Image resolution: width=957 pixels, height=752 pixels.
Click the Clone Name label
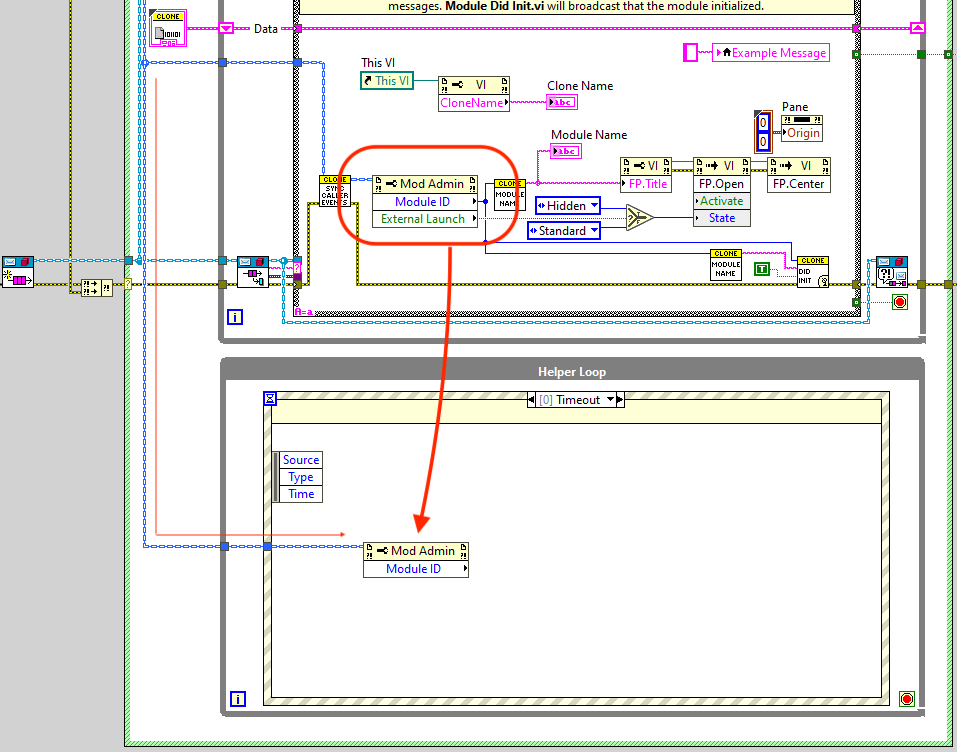580,86
